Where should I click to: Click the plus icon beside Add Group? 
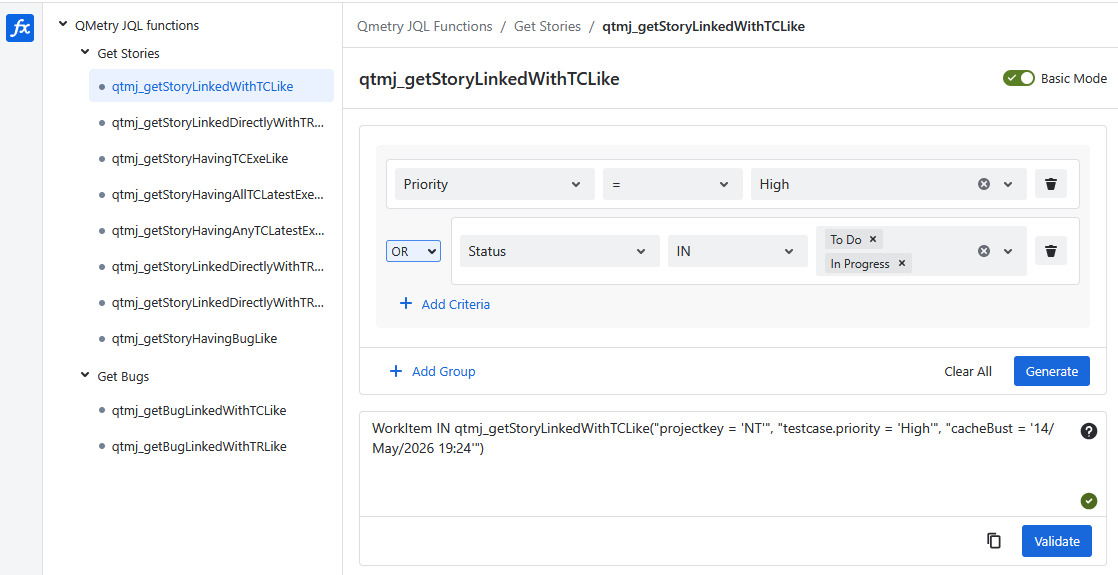click(396, 371)
